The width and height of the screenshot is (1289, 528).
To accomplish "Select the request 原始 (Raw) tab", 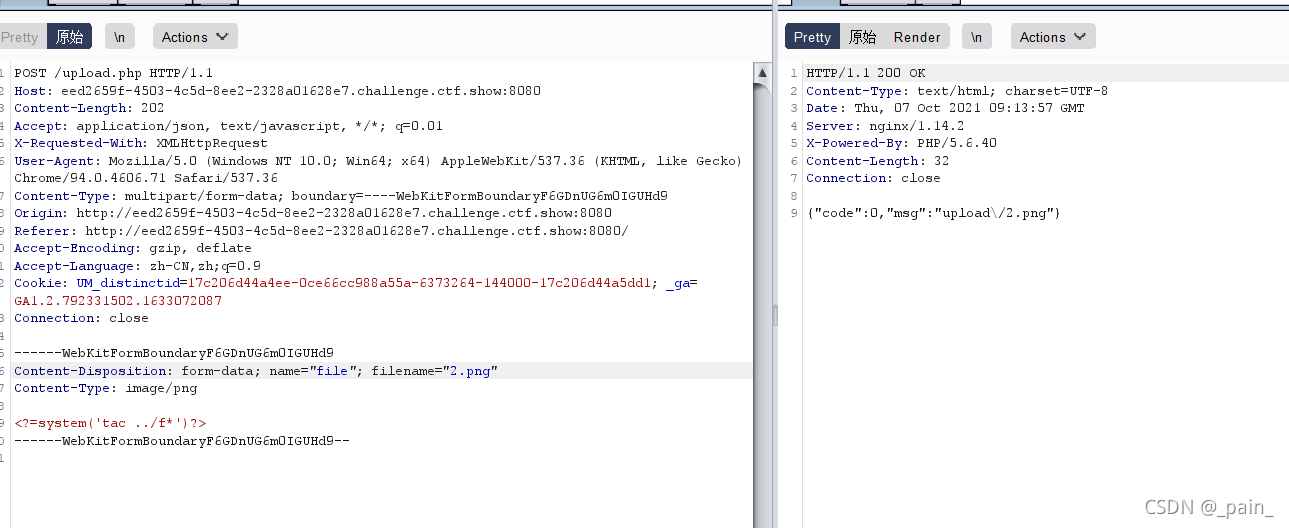I will [69, 37].
